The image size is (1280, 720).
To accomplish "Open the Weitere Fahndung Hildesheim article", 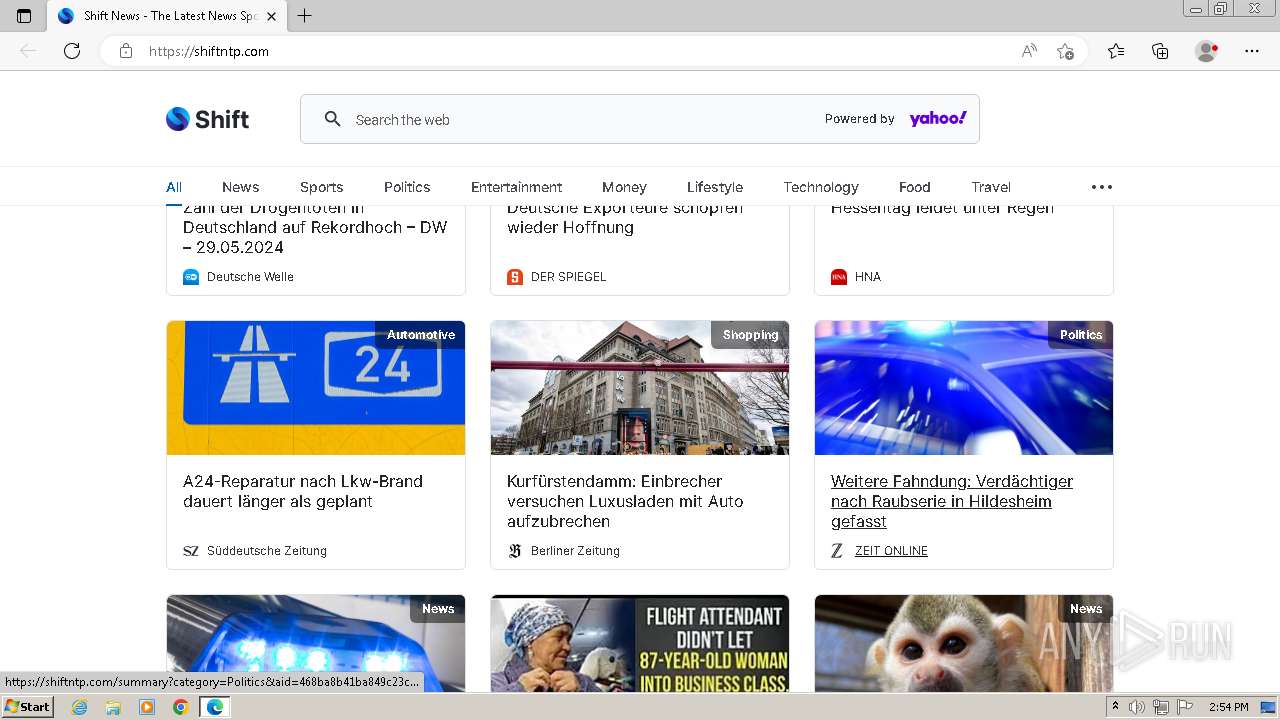I will [x=952, y=501].
